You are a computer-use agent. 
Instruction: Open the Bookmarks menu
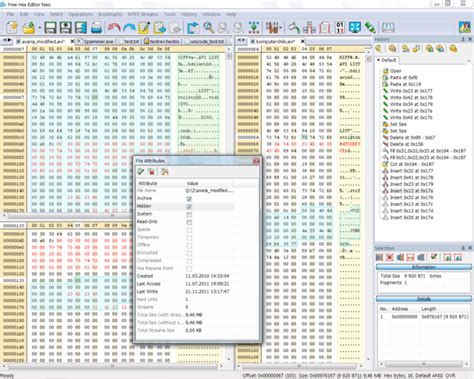coord(110,14)
